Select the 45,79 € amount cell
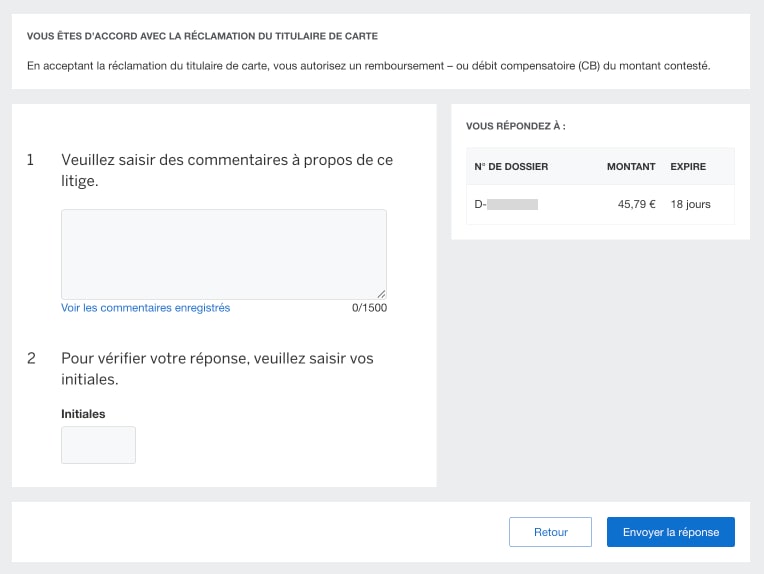The height and width of the screenshot is (574, 764). coord(636,204)
